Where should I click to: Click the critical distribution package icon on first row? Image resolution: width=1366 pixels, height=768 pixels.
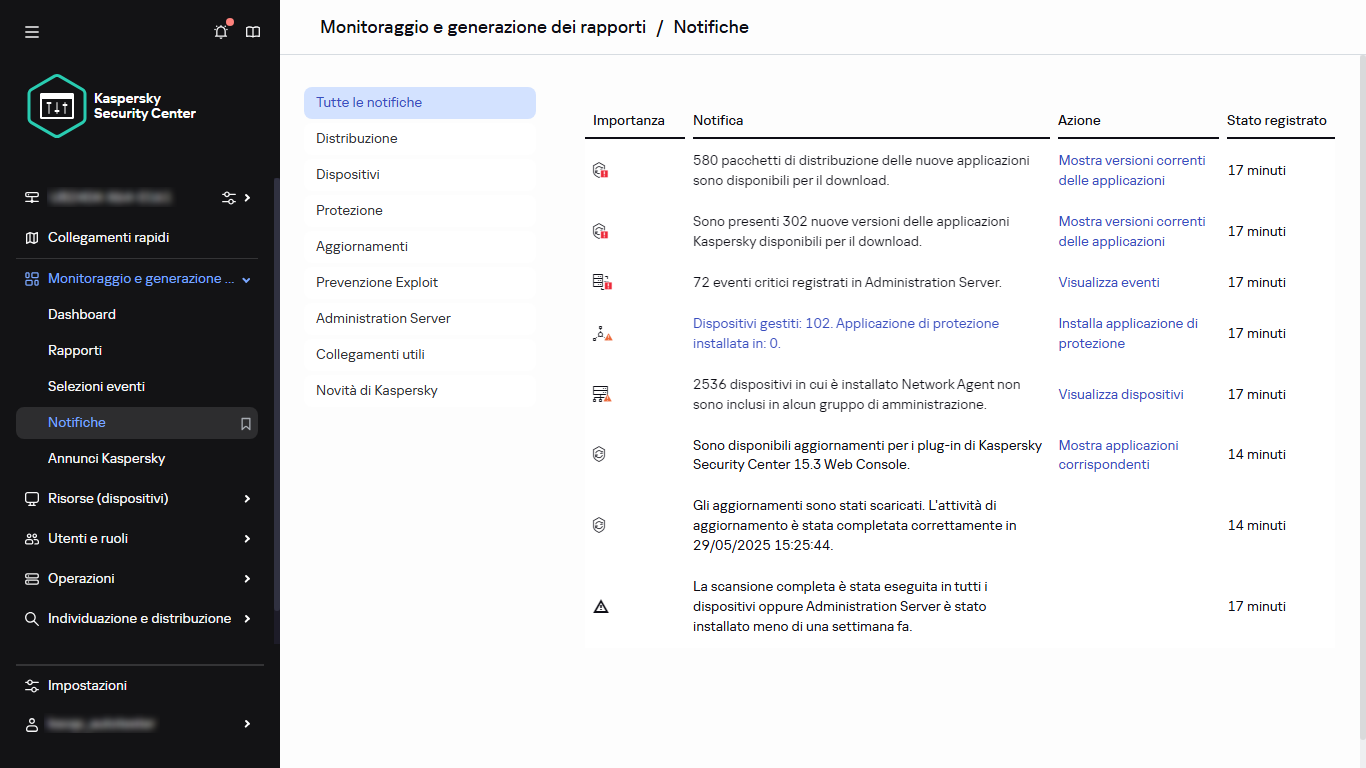tap(601, 170)
